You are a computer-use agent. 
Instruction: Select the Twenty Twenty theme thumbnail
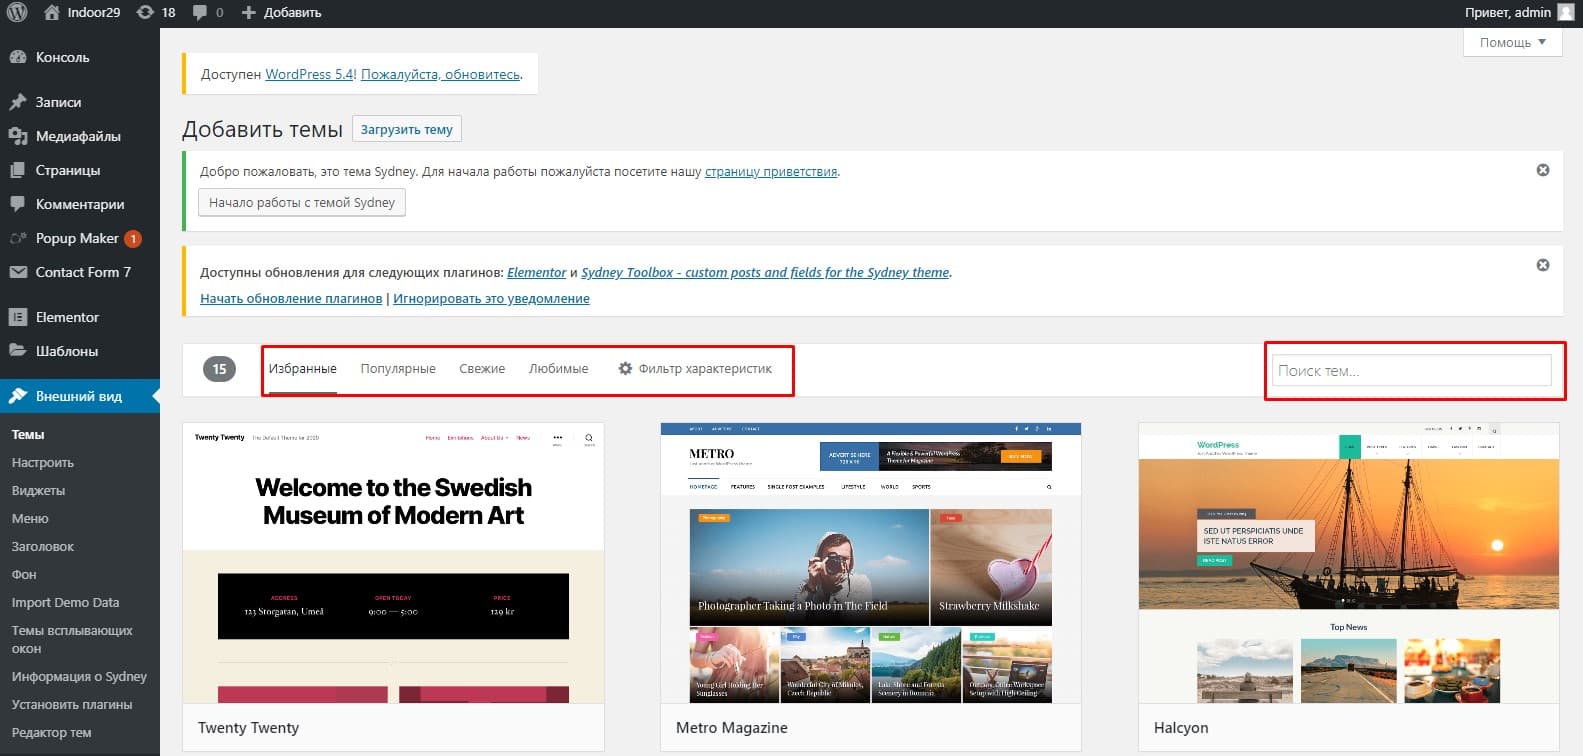[393, 562]
